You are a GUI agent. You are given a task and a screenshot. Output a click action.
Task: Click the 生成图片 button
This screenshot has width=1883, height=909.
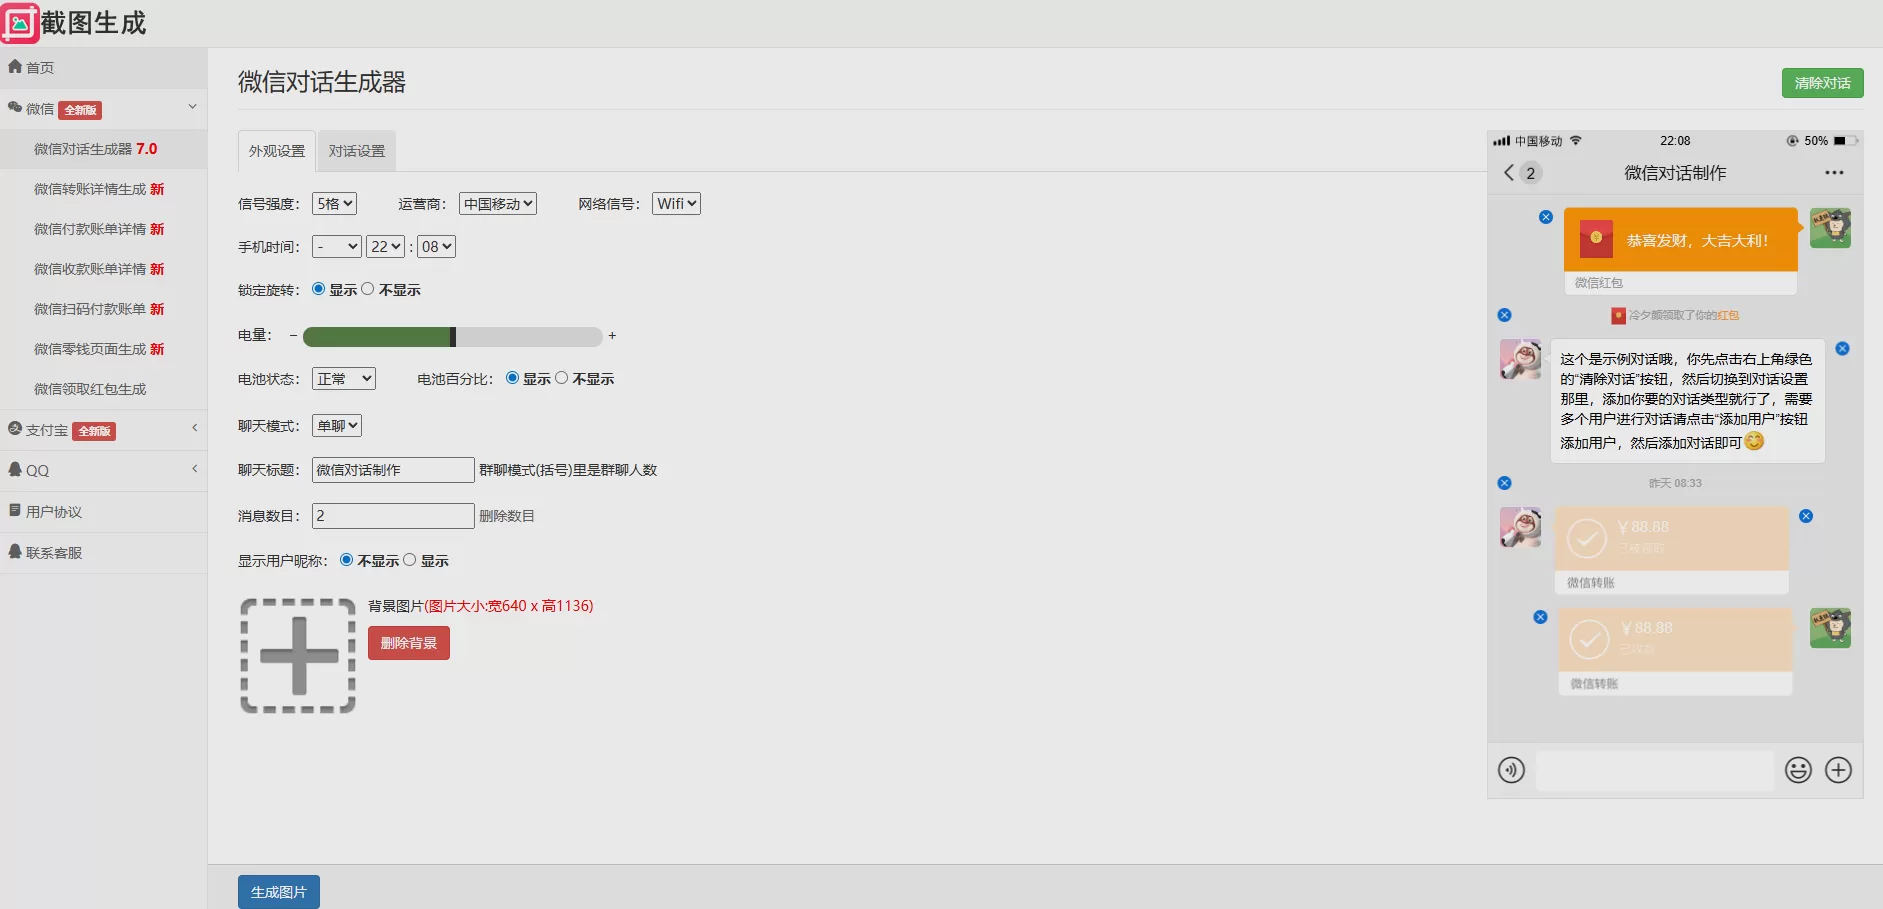point(278,892)
